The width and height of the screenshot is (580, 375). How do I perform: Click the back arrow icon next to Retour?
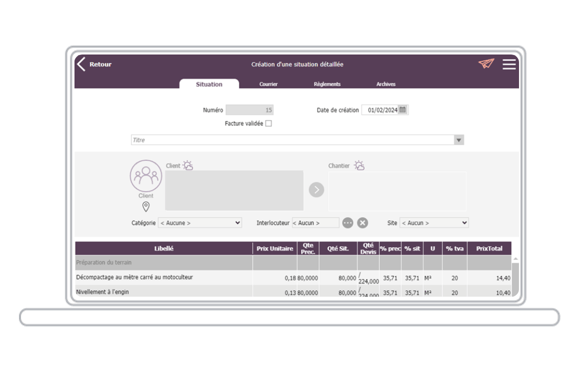81,64
